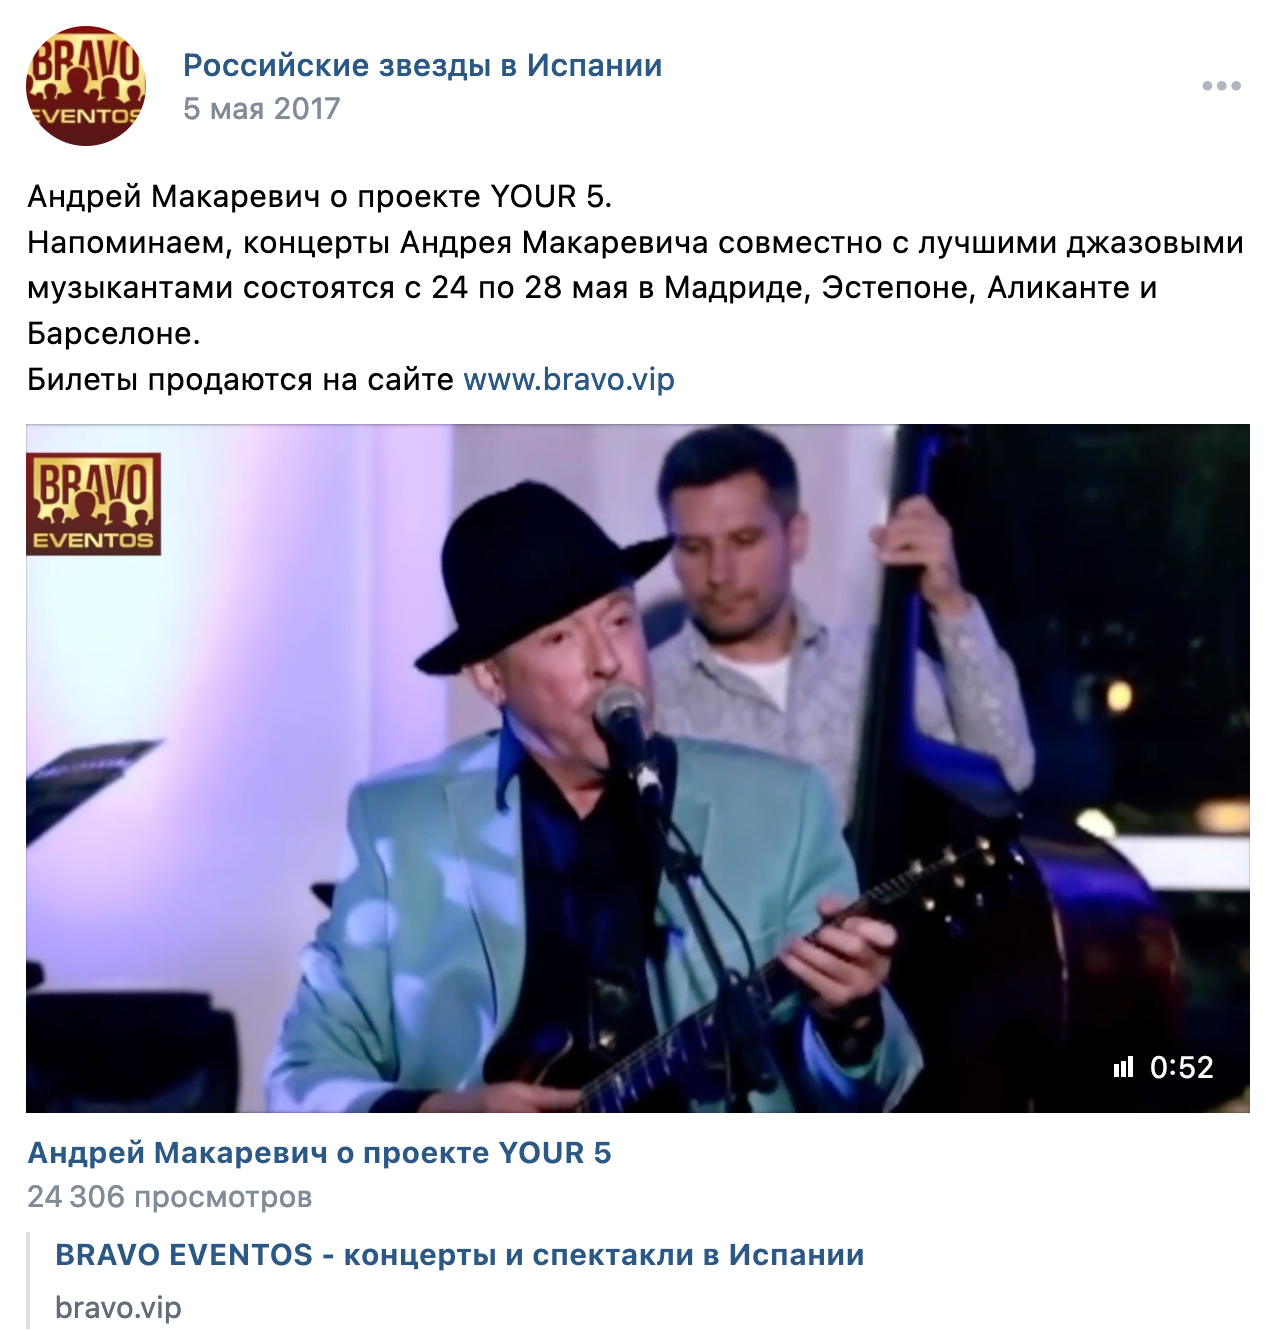Open video title Андрей Макаревич о проекте YOUR 5
This screenshot has height=1330, width=1288.
point(319,1152)
